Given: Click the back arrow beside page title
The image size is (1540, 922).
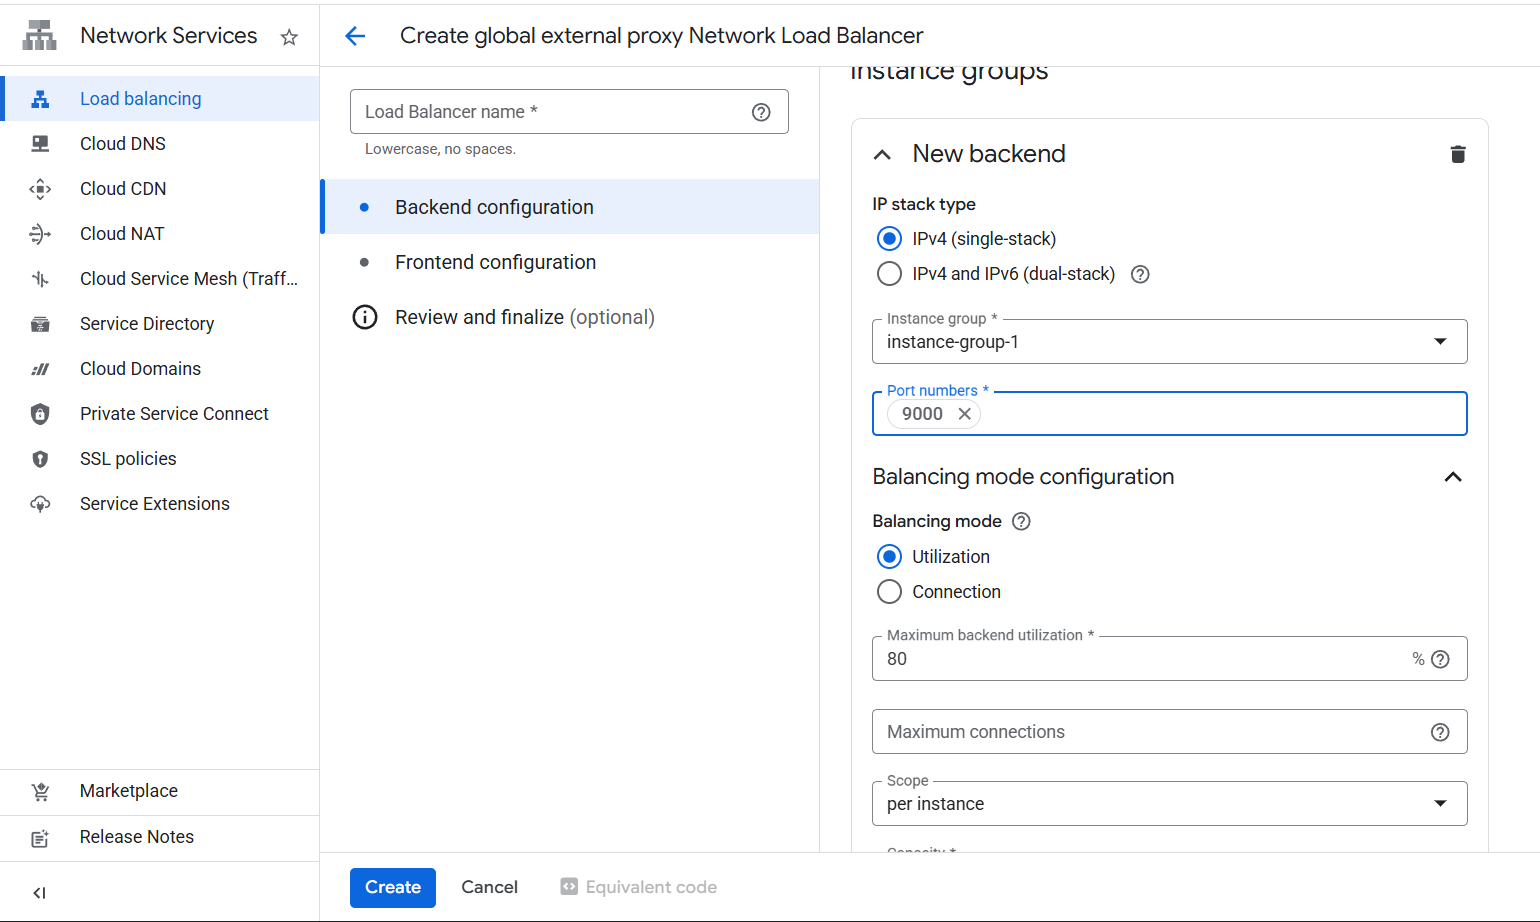Looking at the screenshot, I should click(x=355, y=36).
